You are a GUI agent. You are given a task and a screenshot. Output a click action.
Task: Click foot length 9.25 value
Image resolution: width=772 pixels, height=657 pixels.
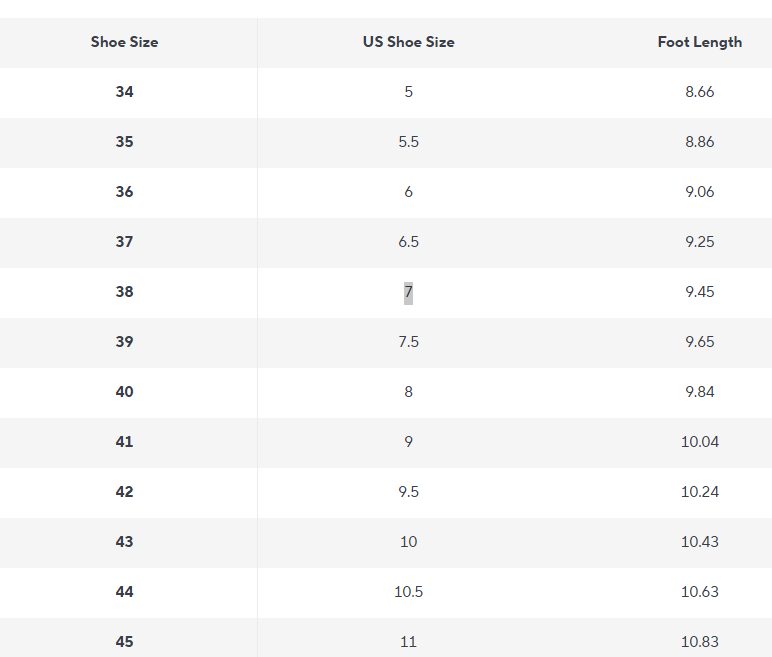(699, 242)
